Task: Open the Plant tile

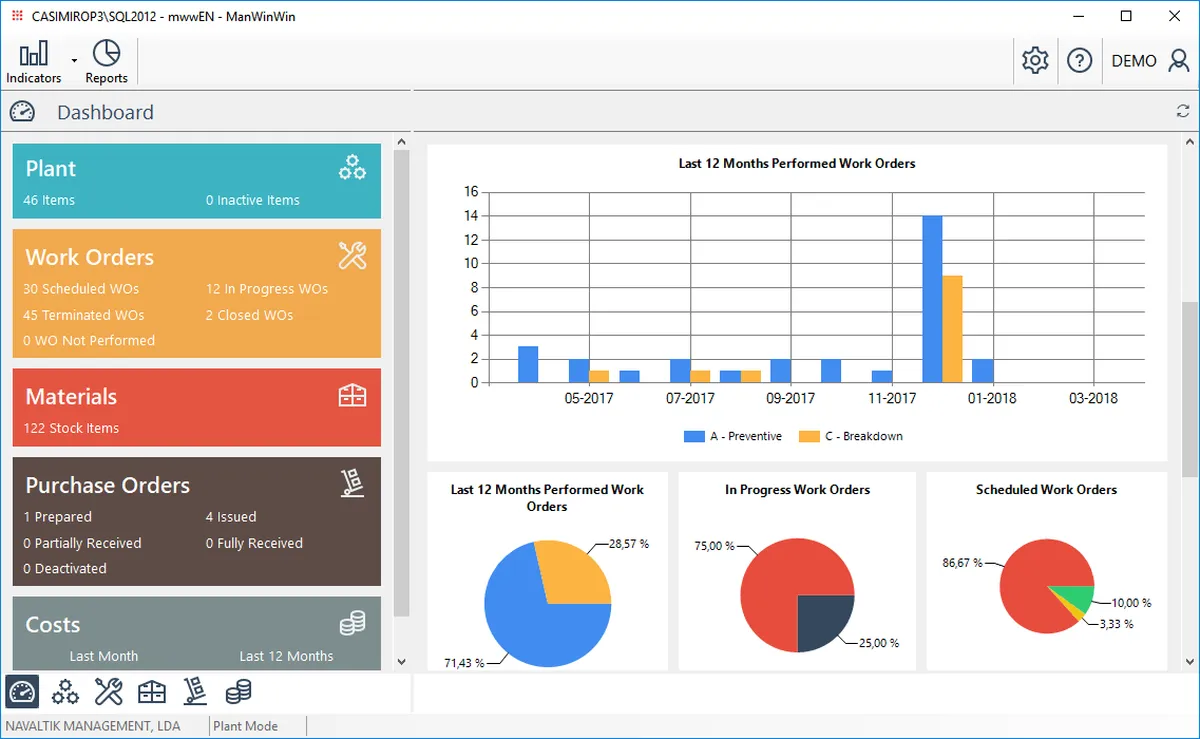Action: pyautogui.click(x=196, y=181)
